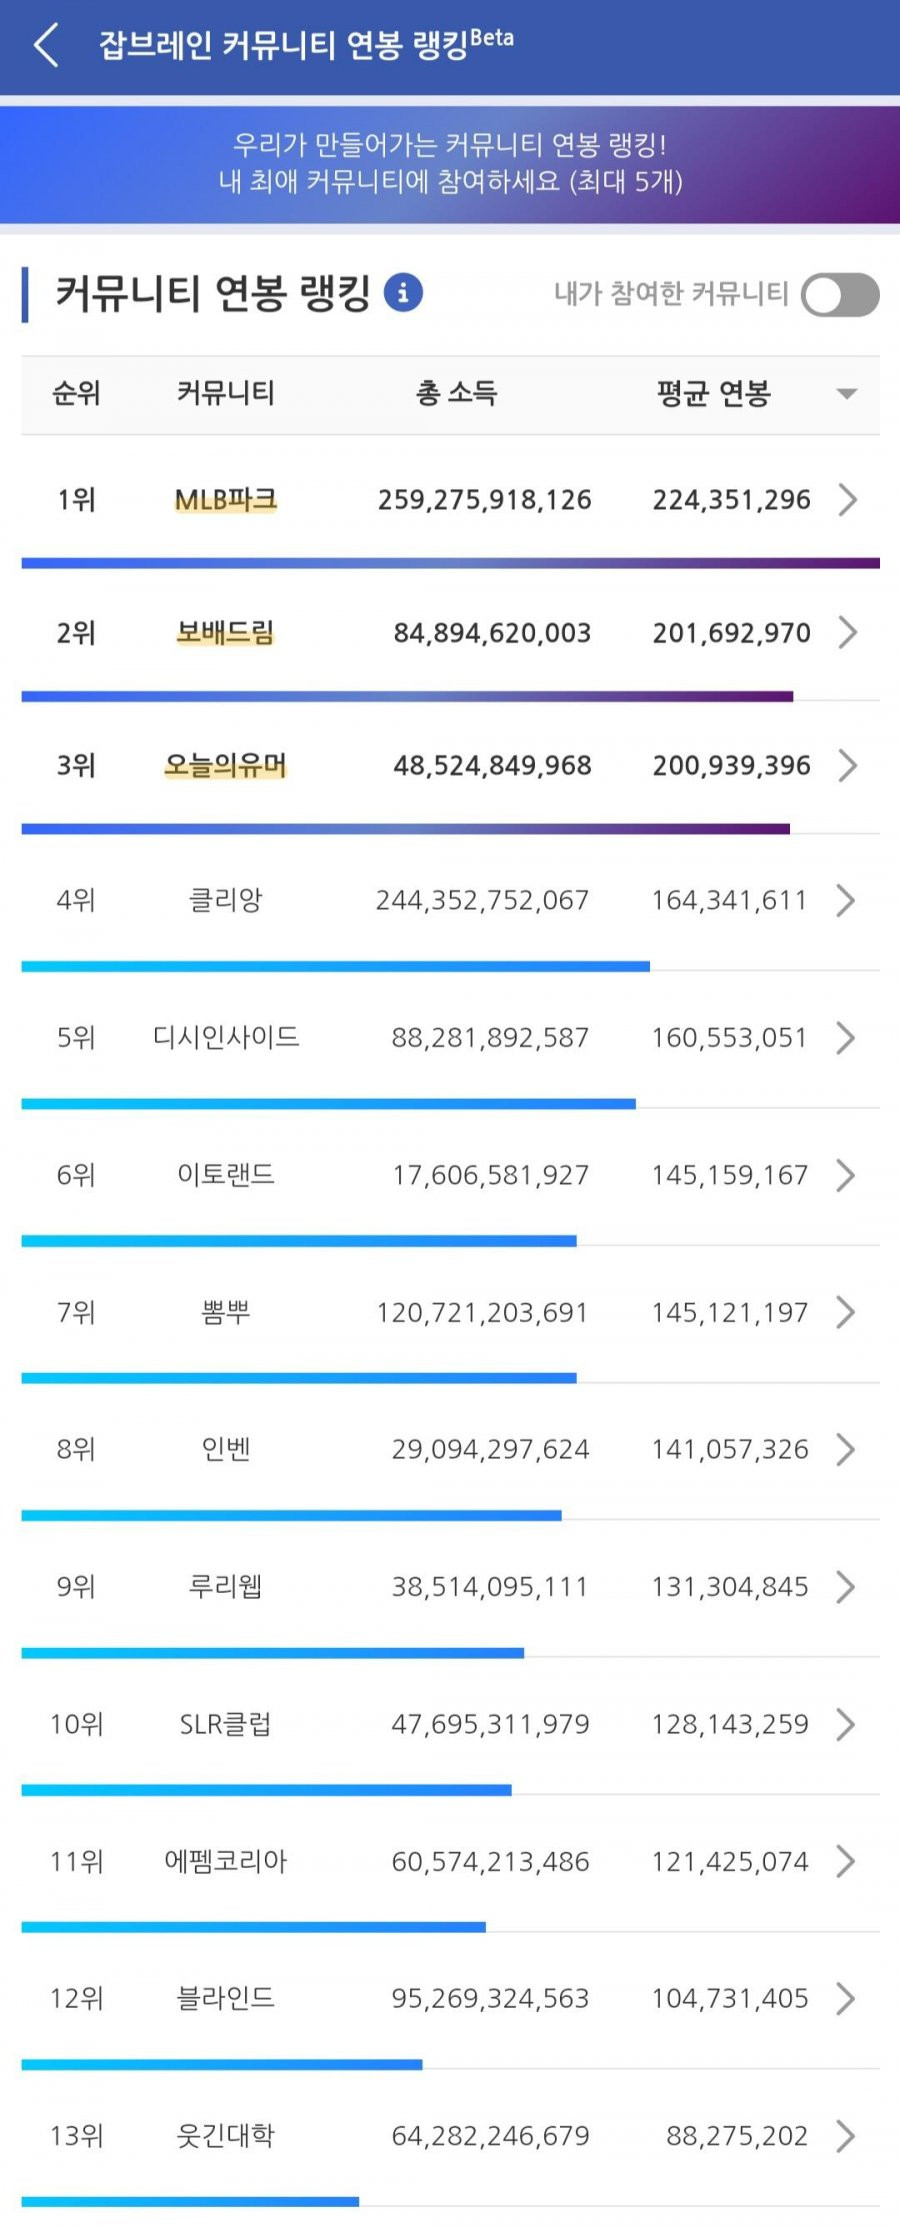This screenshot has width=900, height=2227.
Task: Select the SLR클럽 community name
Action: (x=226, y=1724)
